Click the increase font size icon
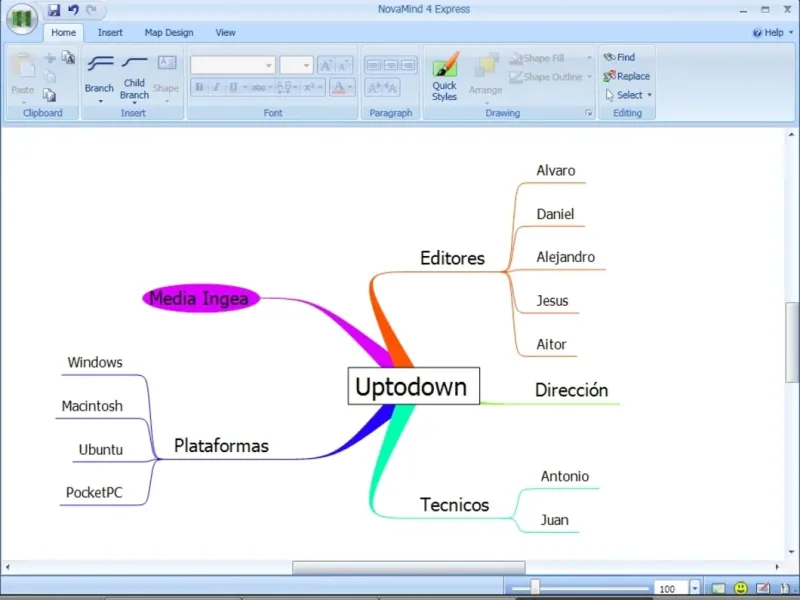Image resolution: width=800 pixels, height=600 pixels. pos(326,65)
